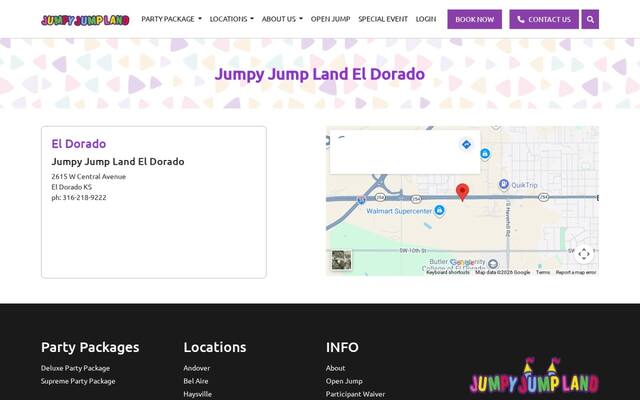Viewport: 640px width, 400px height.
Task: Click the blue shopping marker near info card
Action: pos(485,154)
